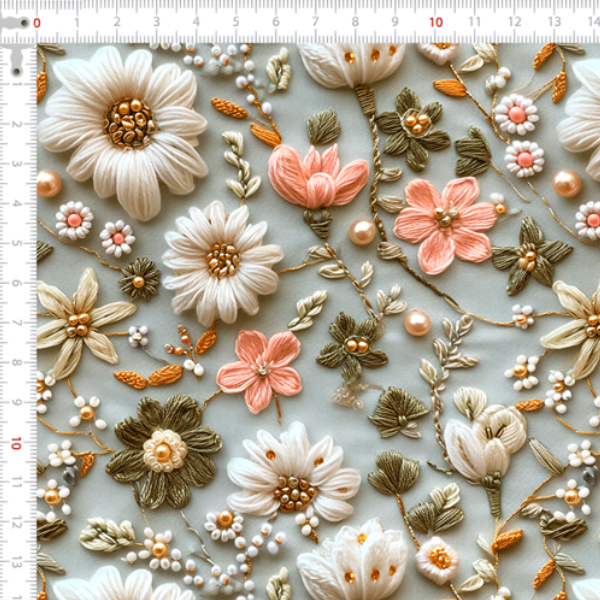Click the number 4 on the vertical ruler
The image size is (600, 600).
[x=16, y=203]
